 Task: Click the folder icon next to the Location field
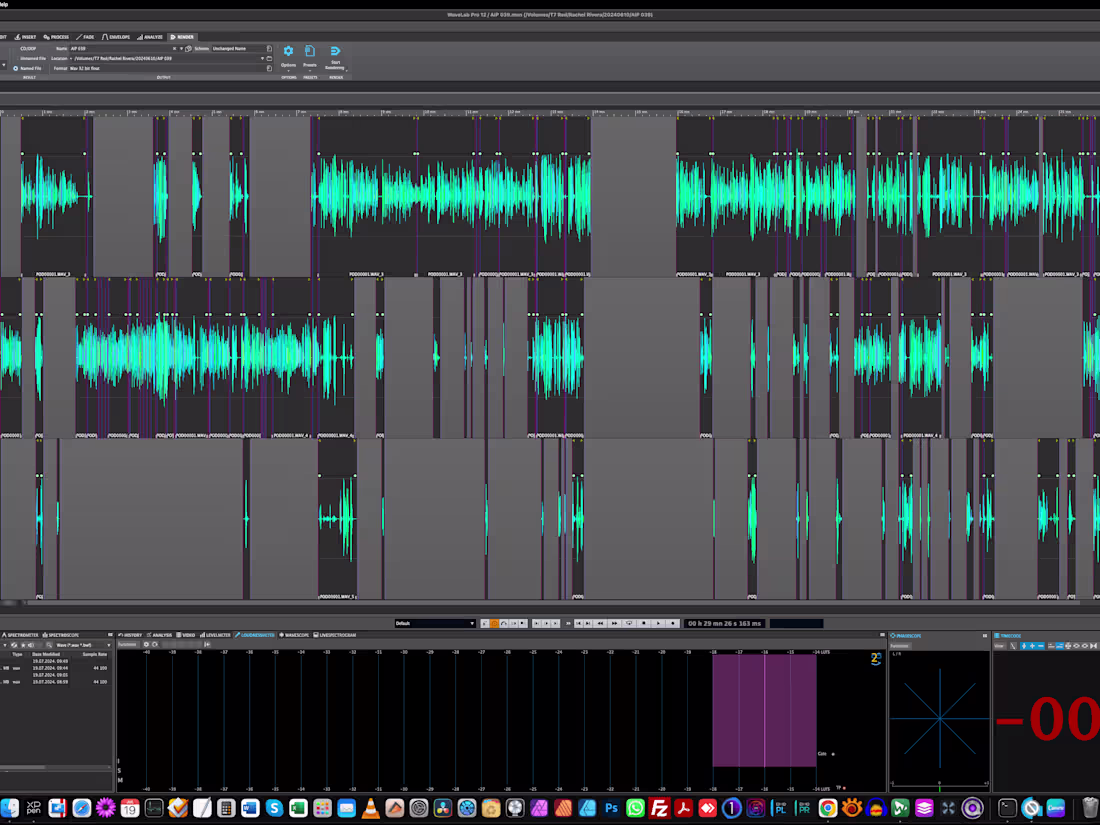(269, 58)
